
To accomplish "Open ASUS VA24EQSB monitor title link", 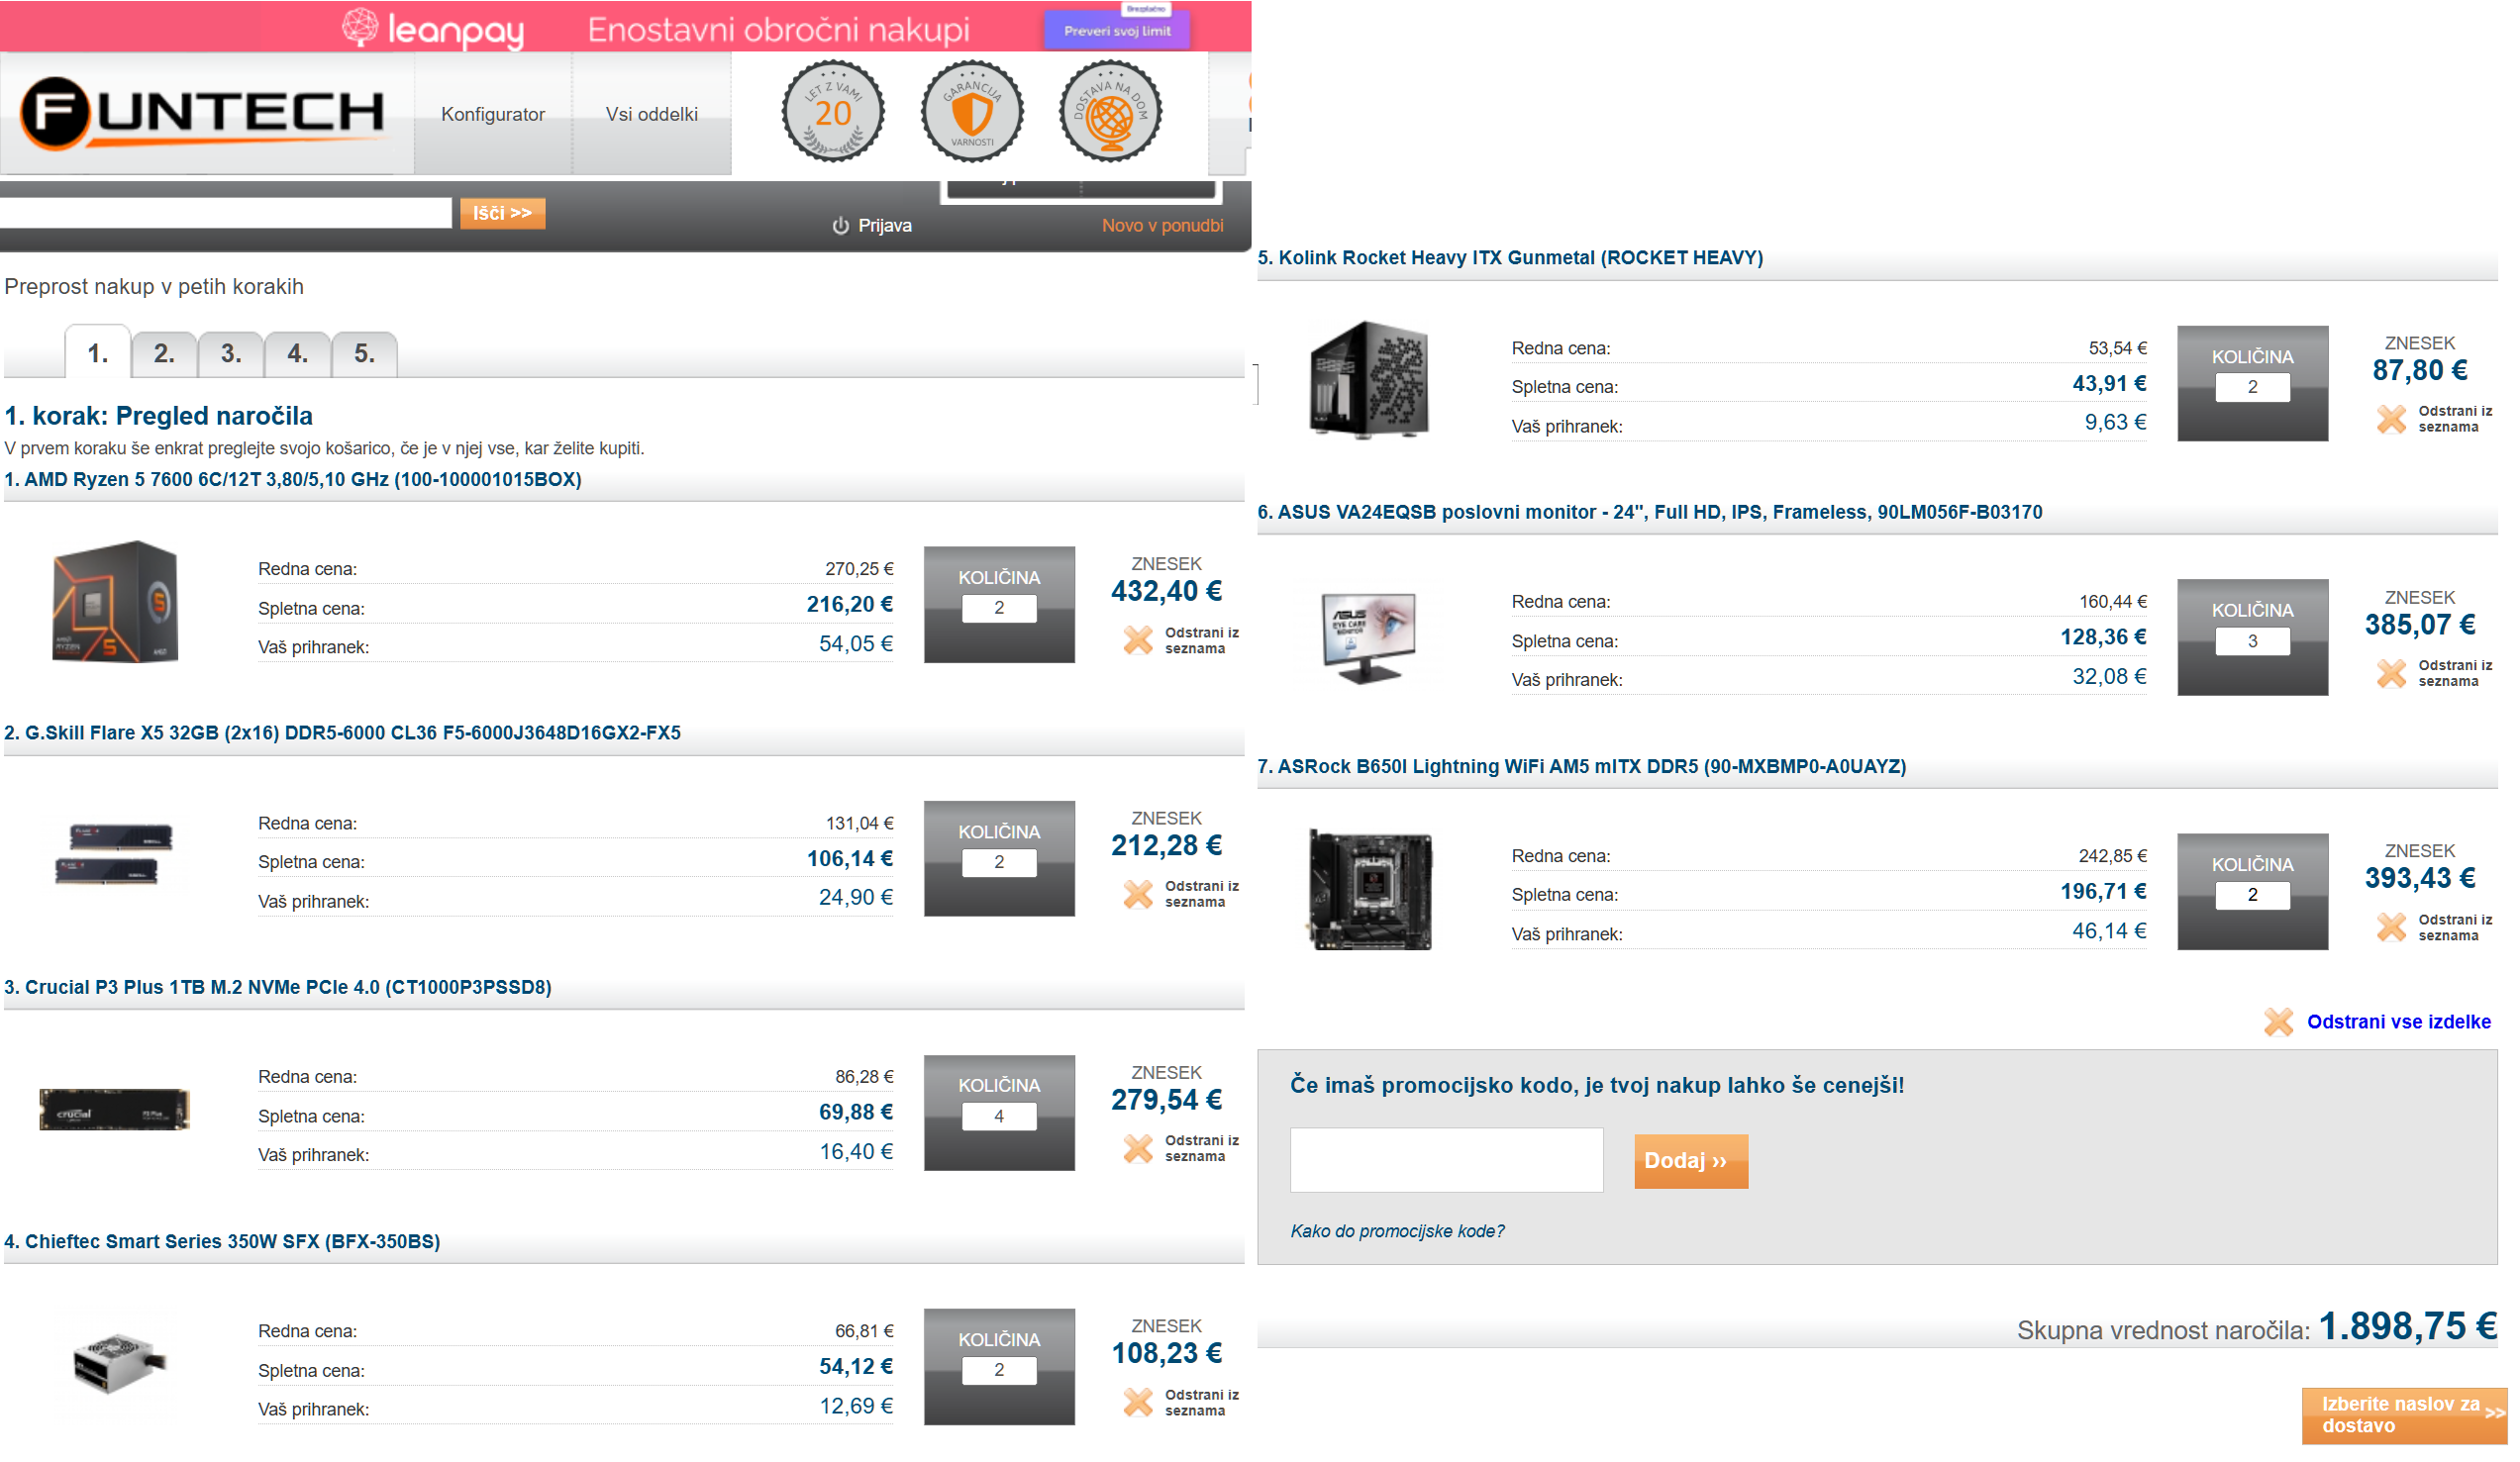I will tap(1650, 512).
